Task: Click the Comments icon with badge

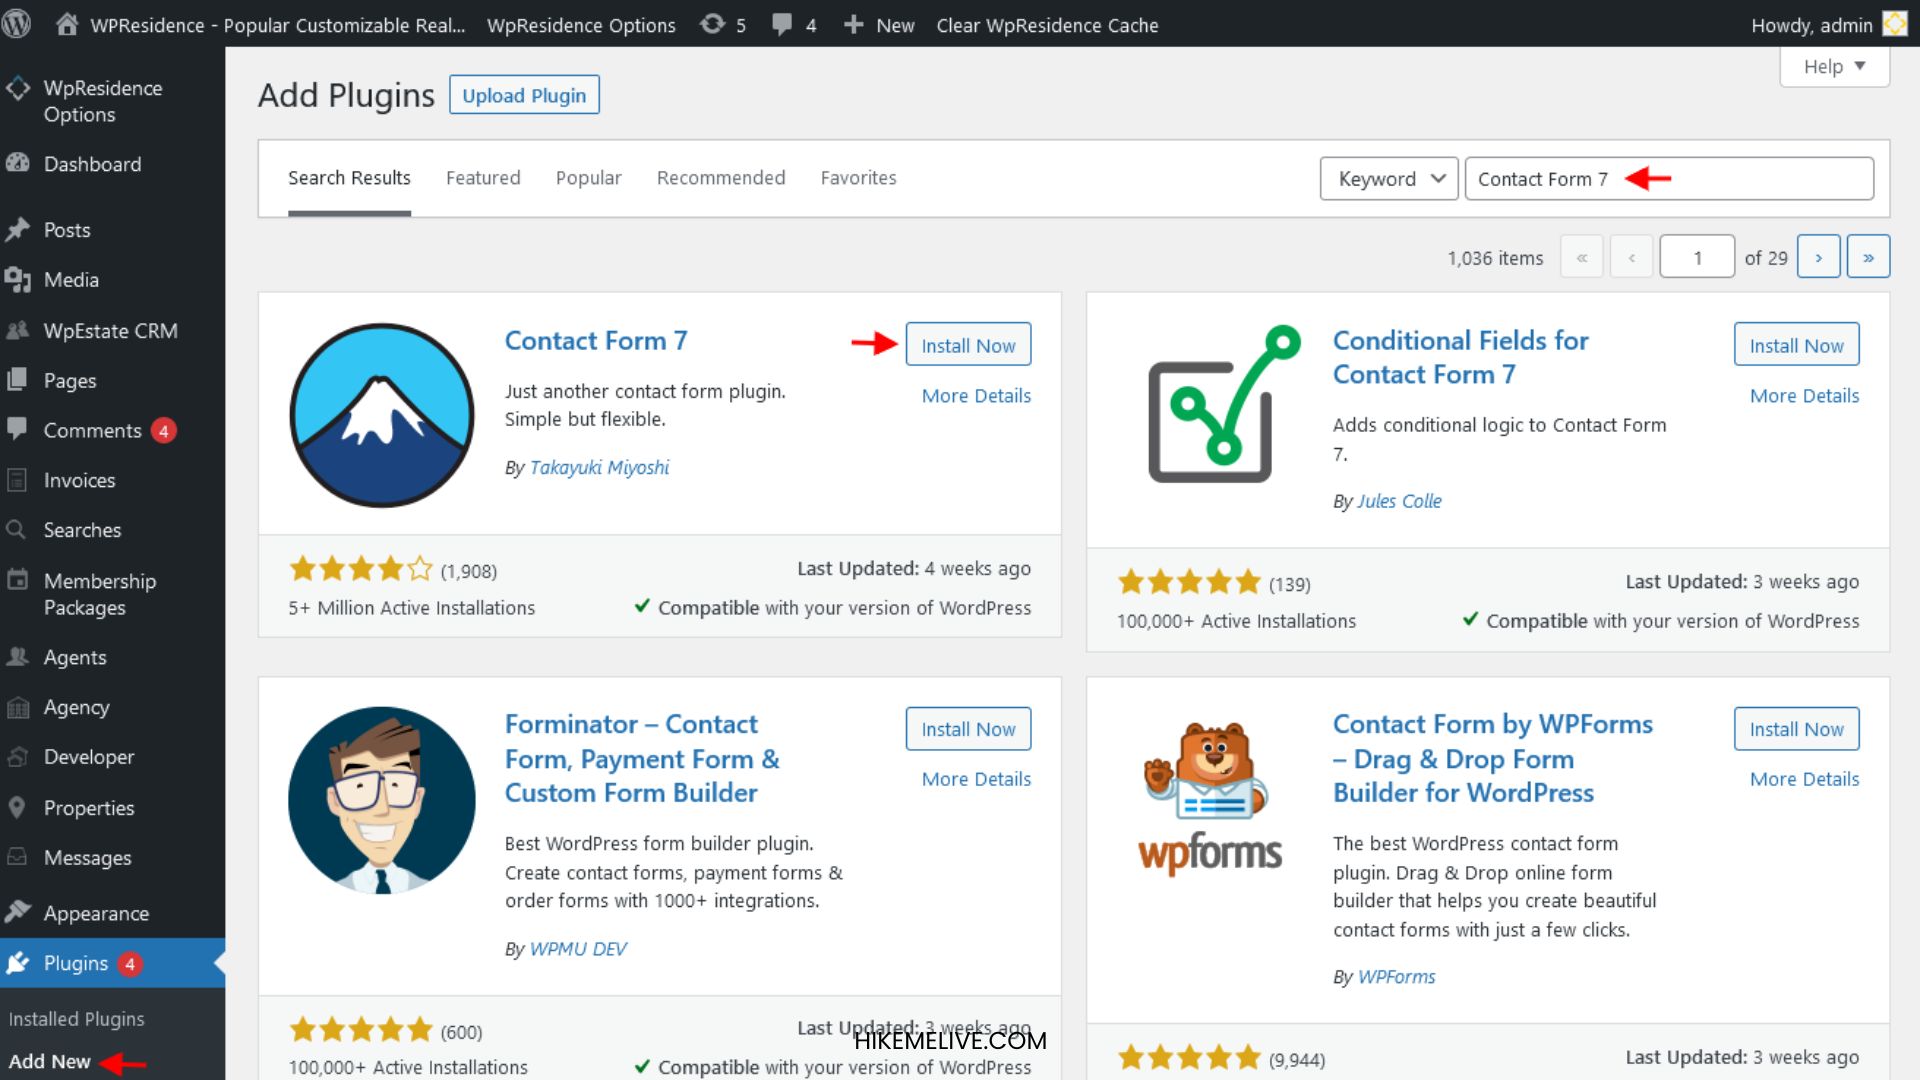Action: coord(92,429)
